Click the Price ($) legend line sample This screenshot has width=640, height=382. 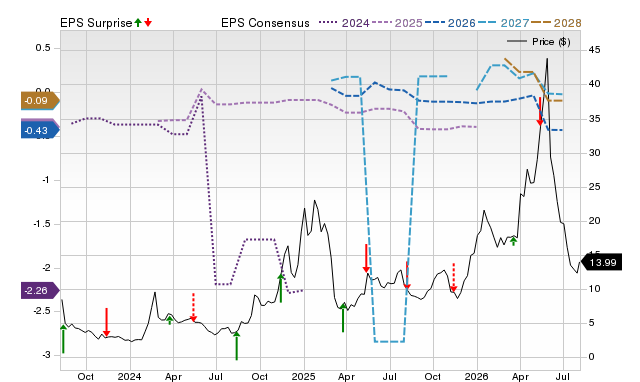[517, 41]
